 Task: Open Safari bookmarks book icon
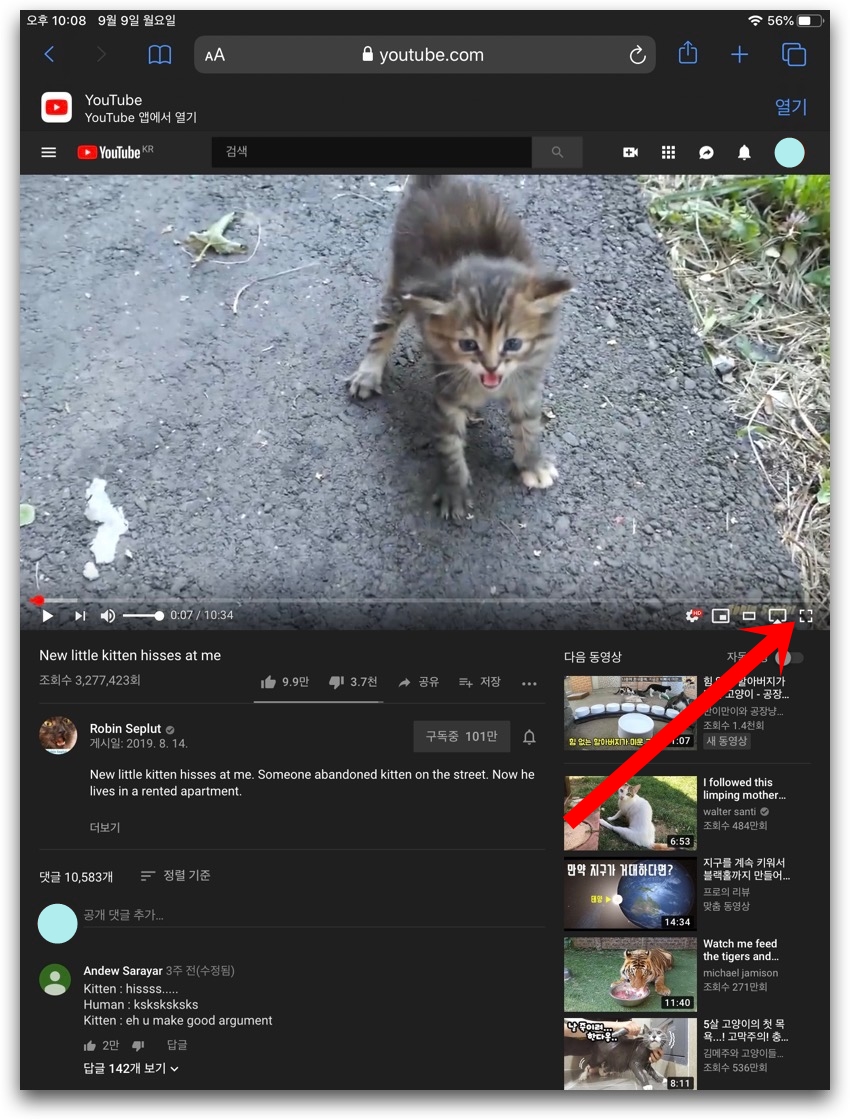[159, 55]
